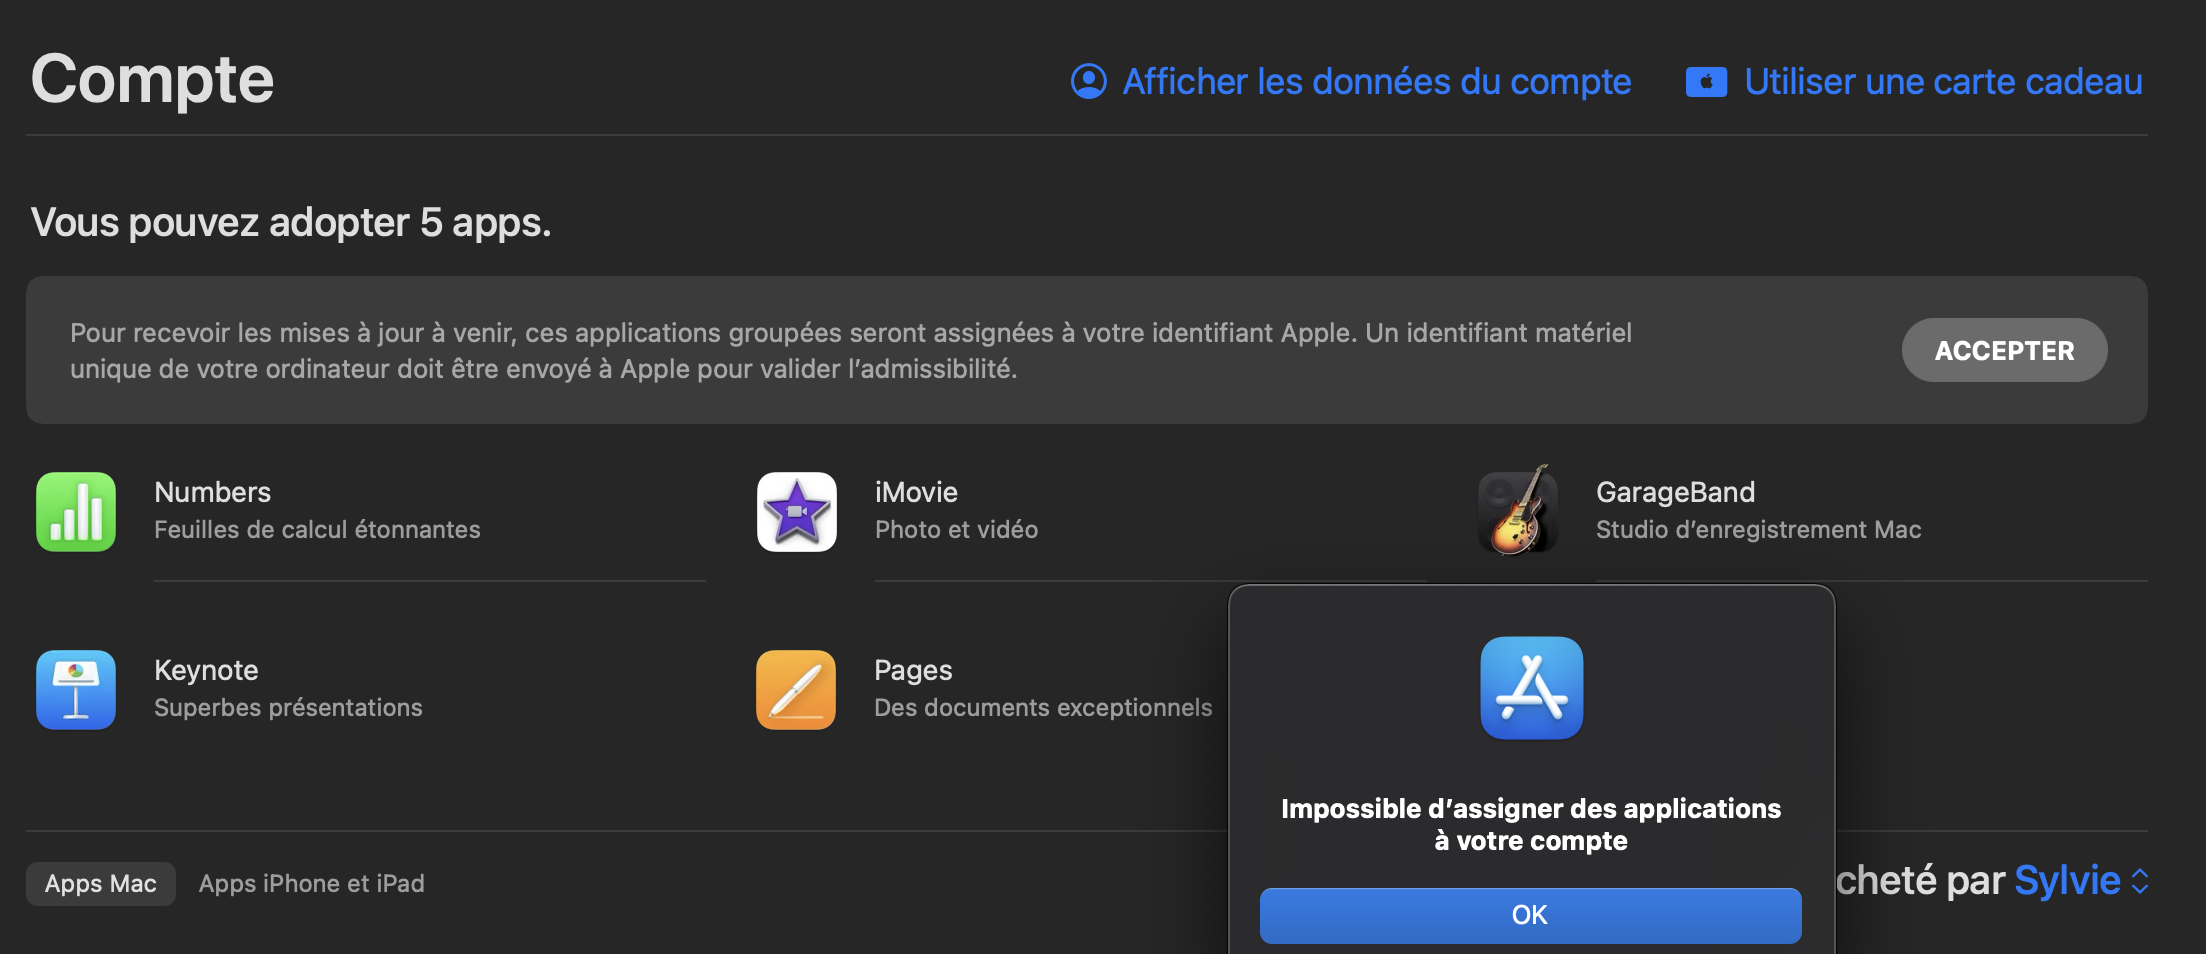Select the Numbers app title
Viewport: 2206px width, 954px height.
pos(212,492)
